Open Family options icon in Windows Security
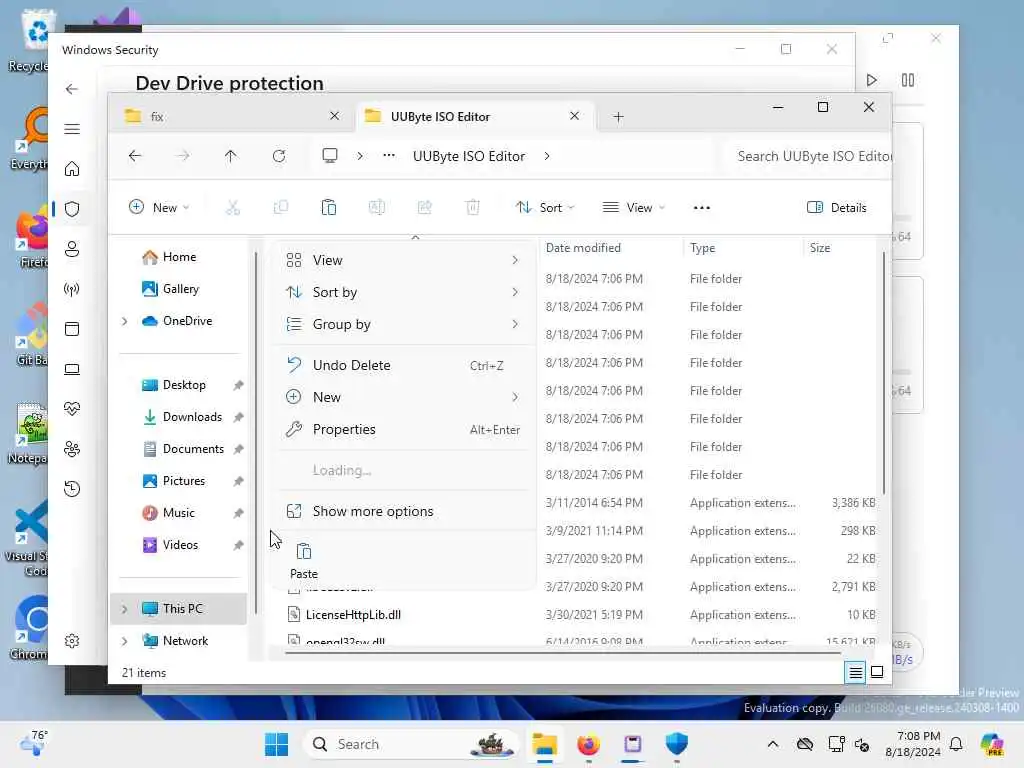Image resolution: width=1024 pixels, height=768 pixels. [72, 449]
